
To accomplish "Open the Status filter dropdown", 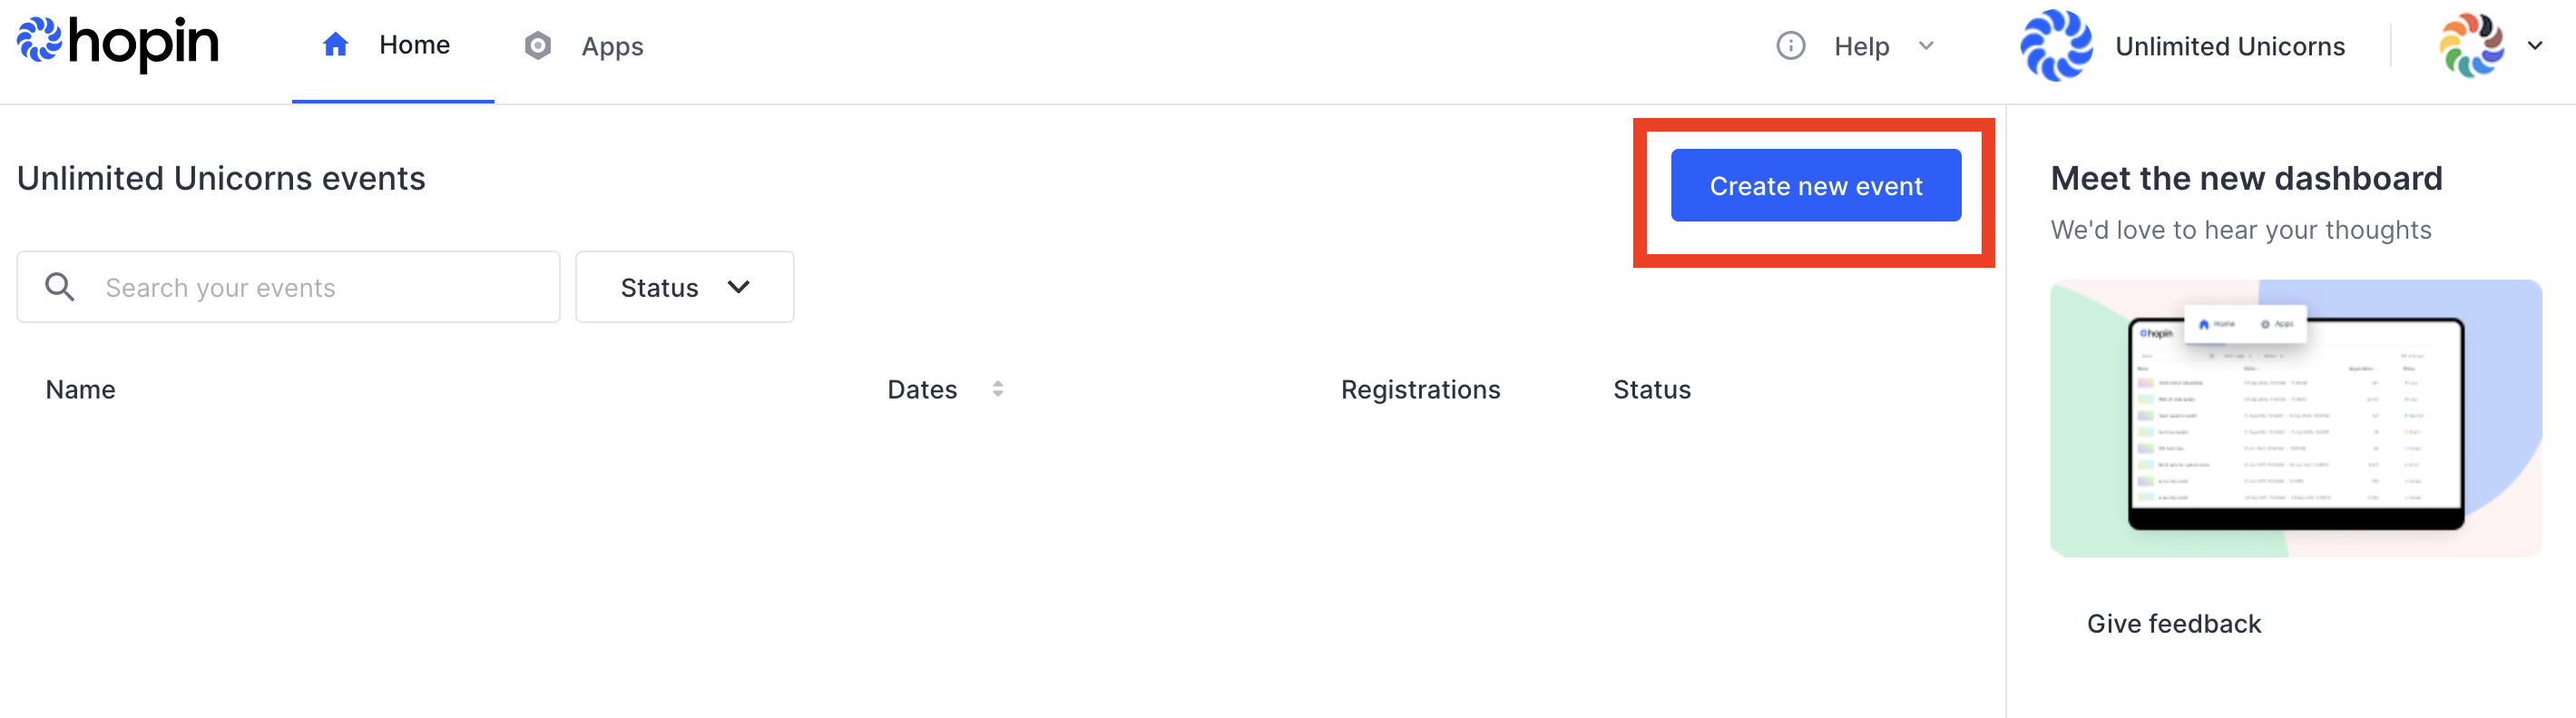I will pyautogui.click(x=685, y=287).
